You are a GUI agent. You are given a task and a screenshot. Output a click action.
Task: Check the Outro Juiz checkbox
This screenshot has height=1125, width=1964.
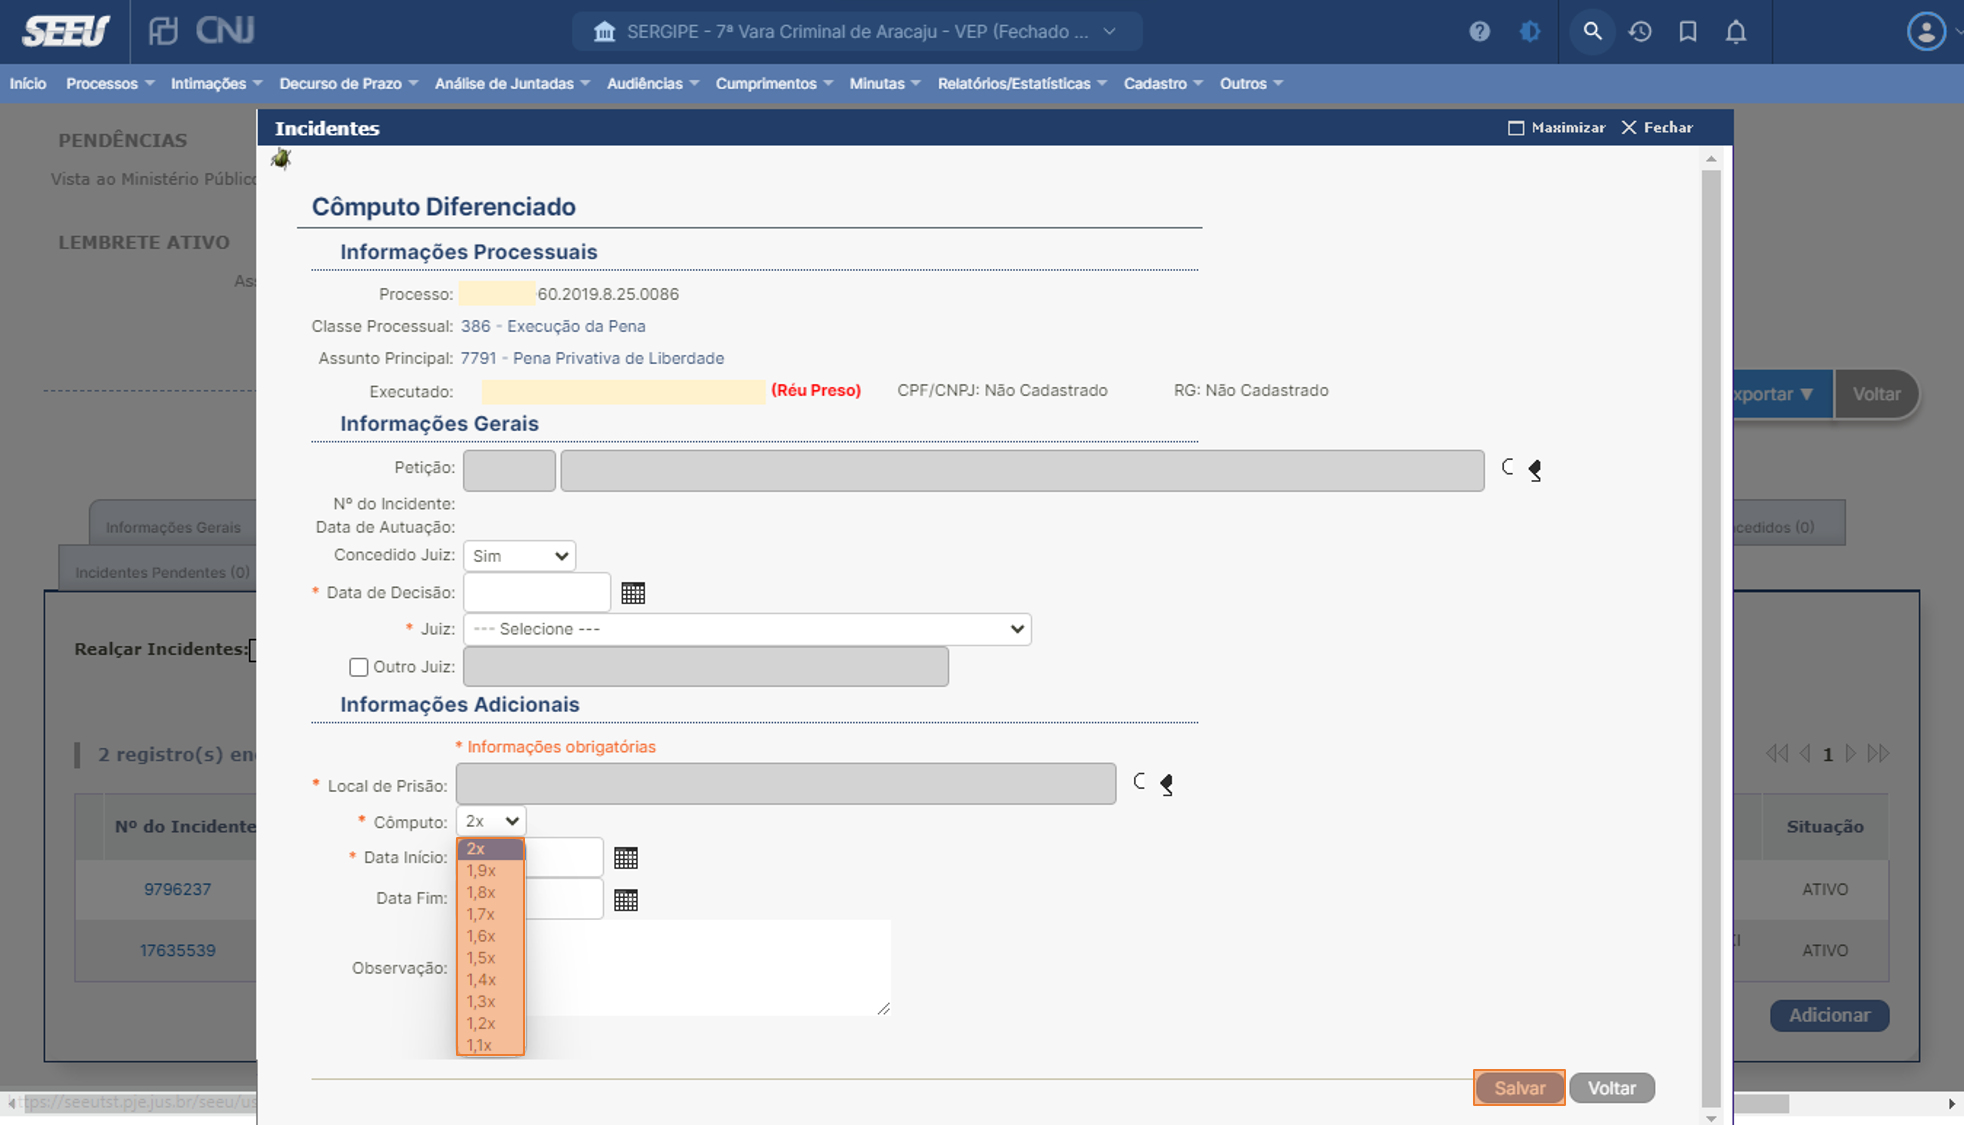[x=358, y=667]
